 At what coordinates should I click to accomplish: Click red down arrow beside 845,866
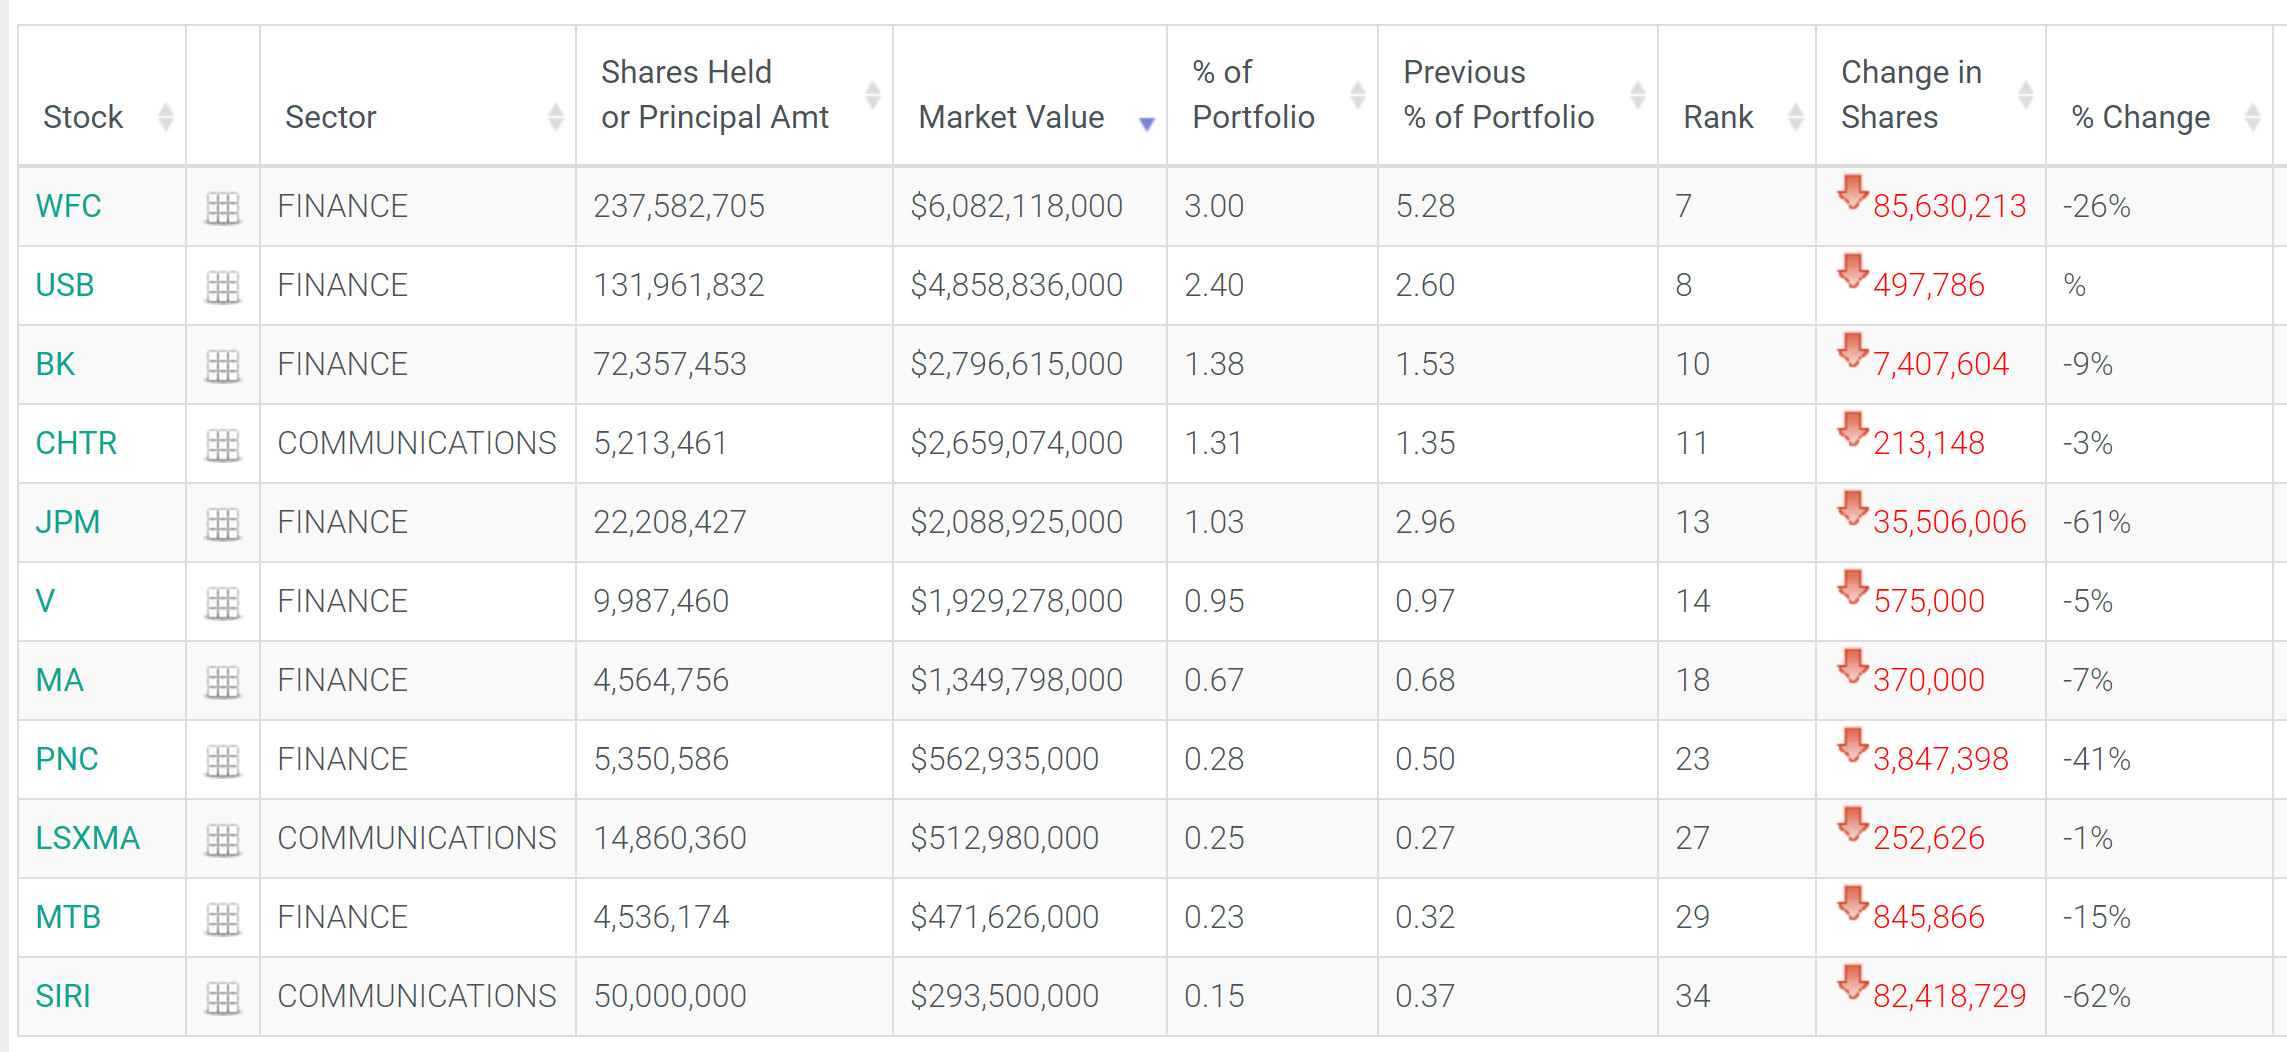1852,902
